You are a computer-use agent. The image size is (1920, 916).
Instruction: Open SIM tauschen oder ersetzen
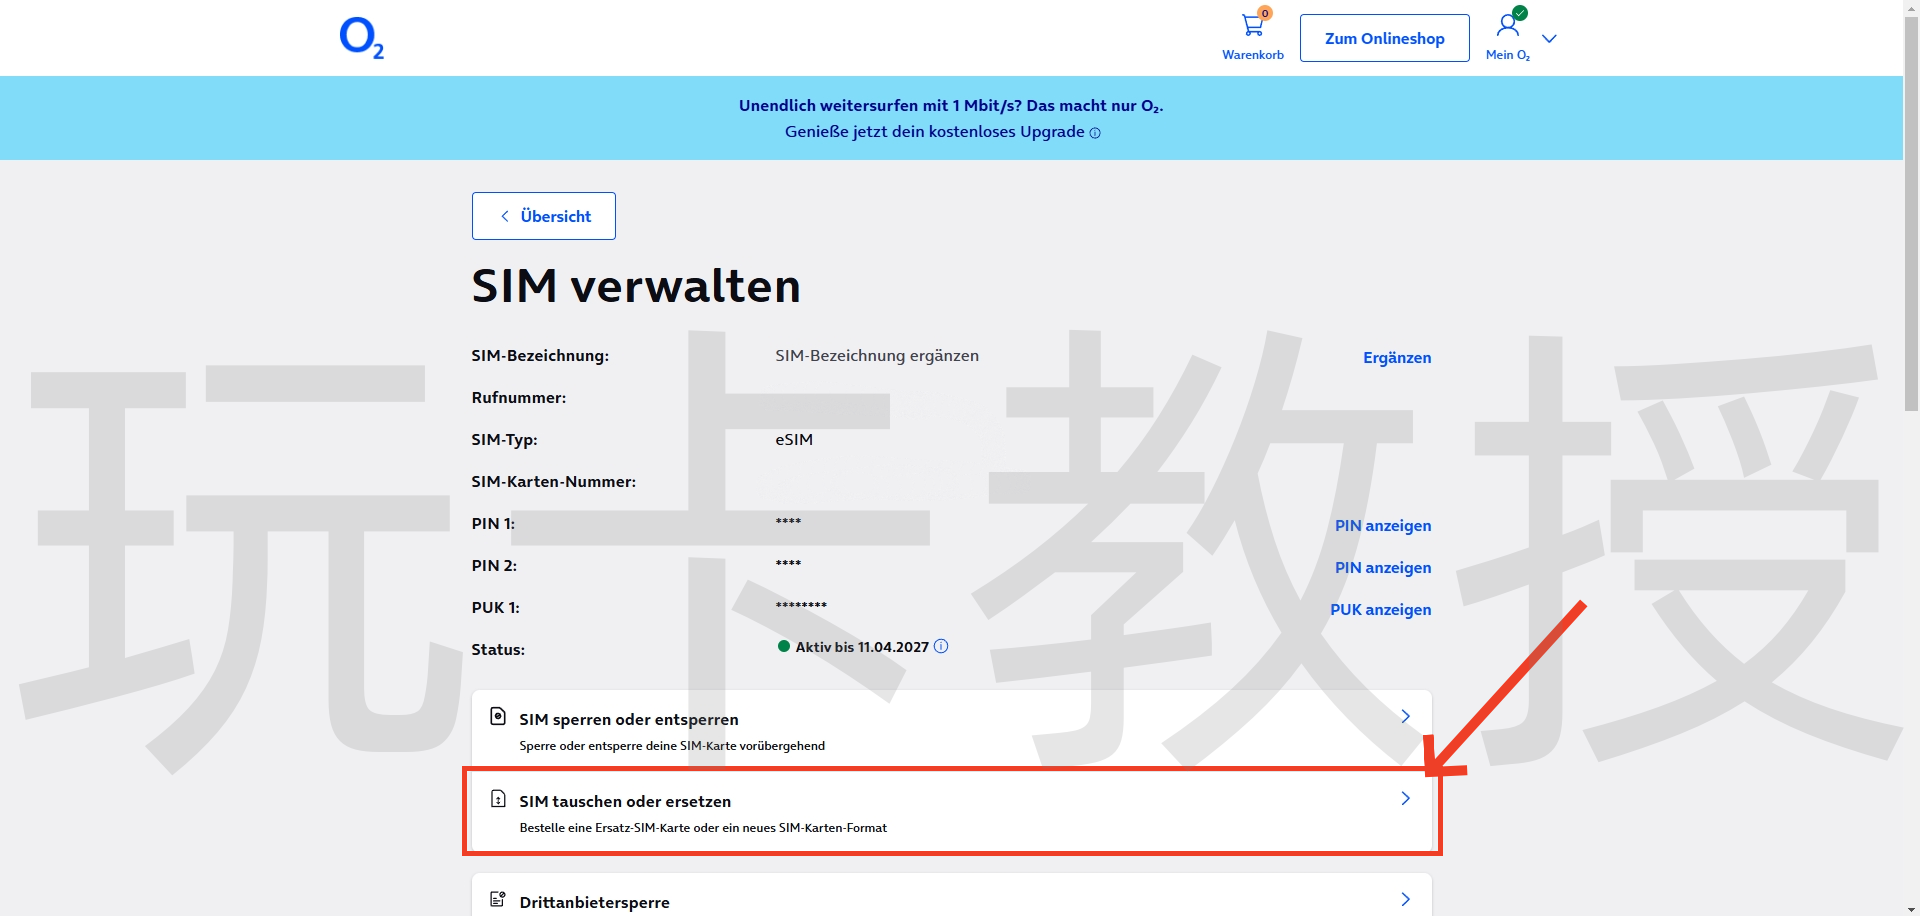coord(952,812)
